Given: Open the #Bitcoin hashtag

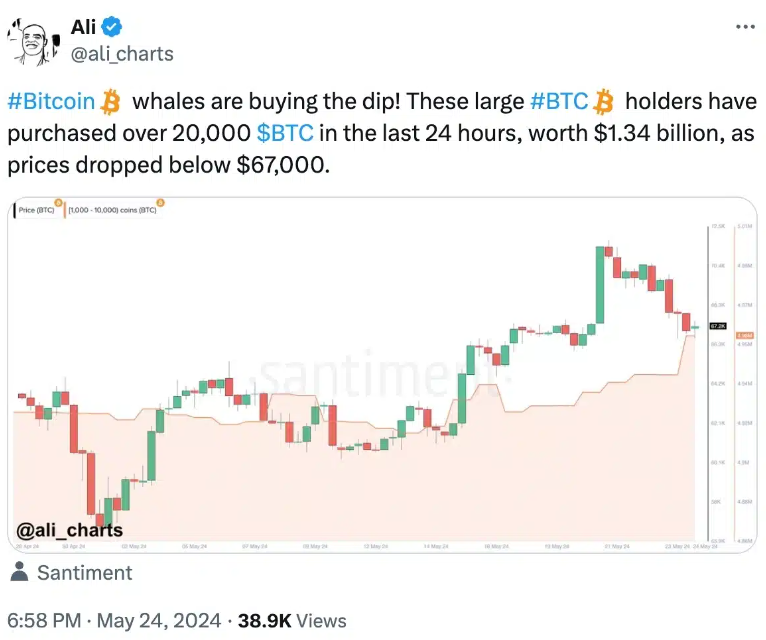Looking at the screenshot, I should coord(51,102).
